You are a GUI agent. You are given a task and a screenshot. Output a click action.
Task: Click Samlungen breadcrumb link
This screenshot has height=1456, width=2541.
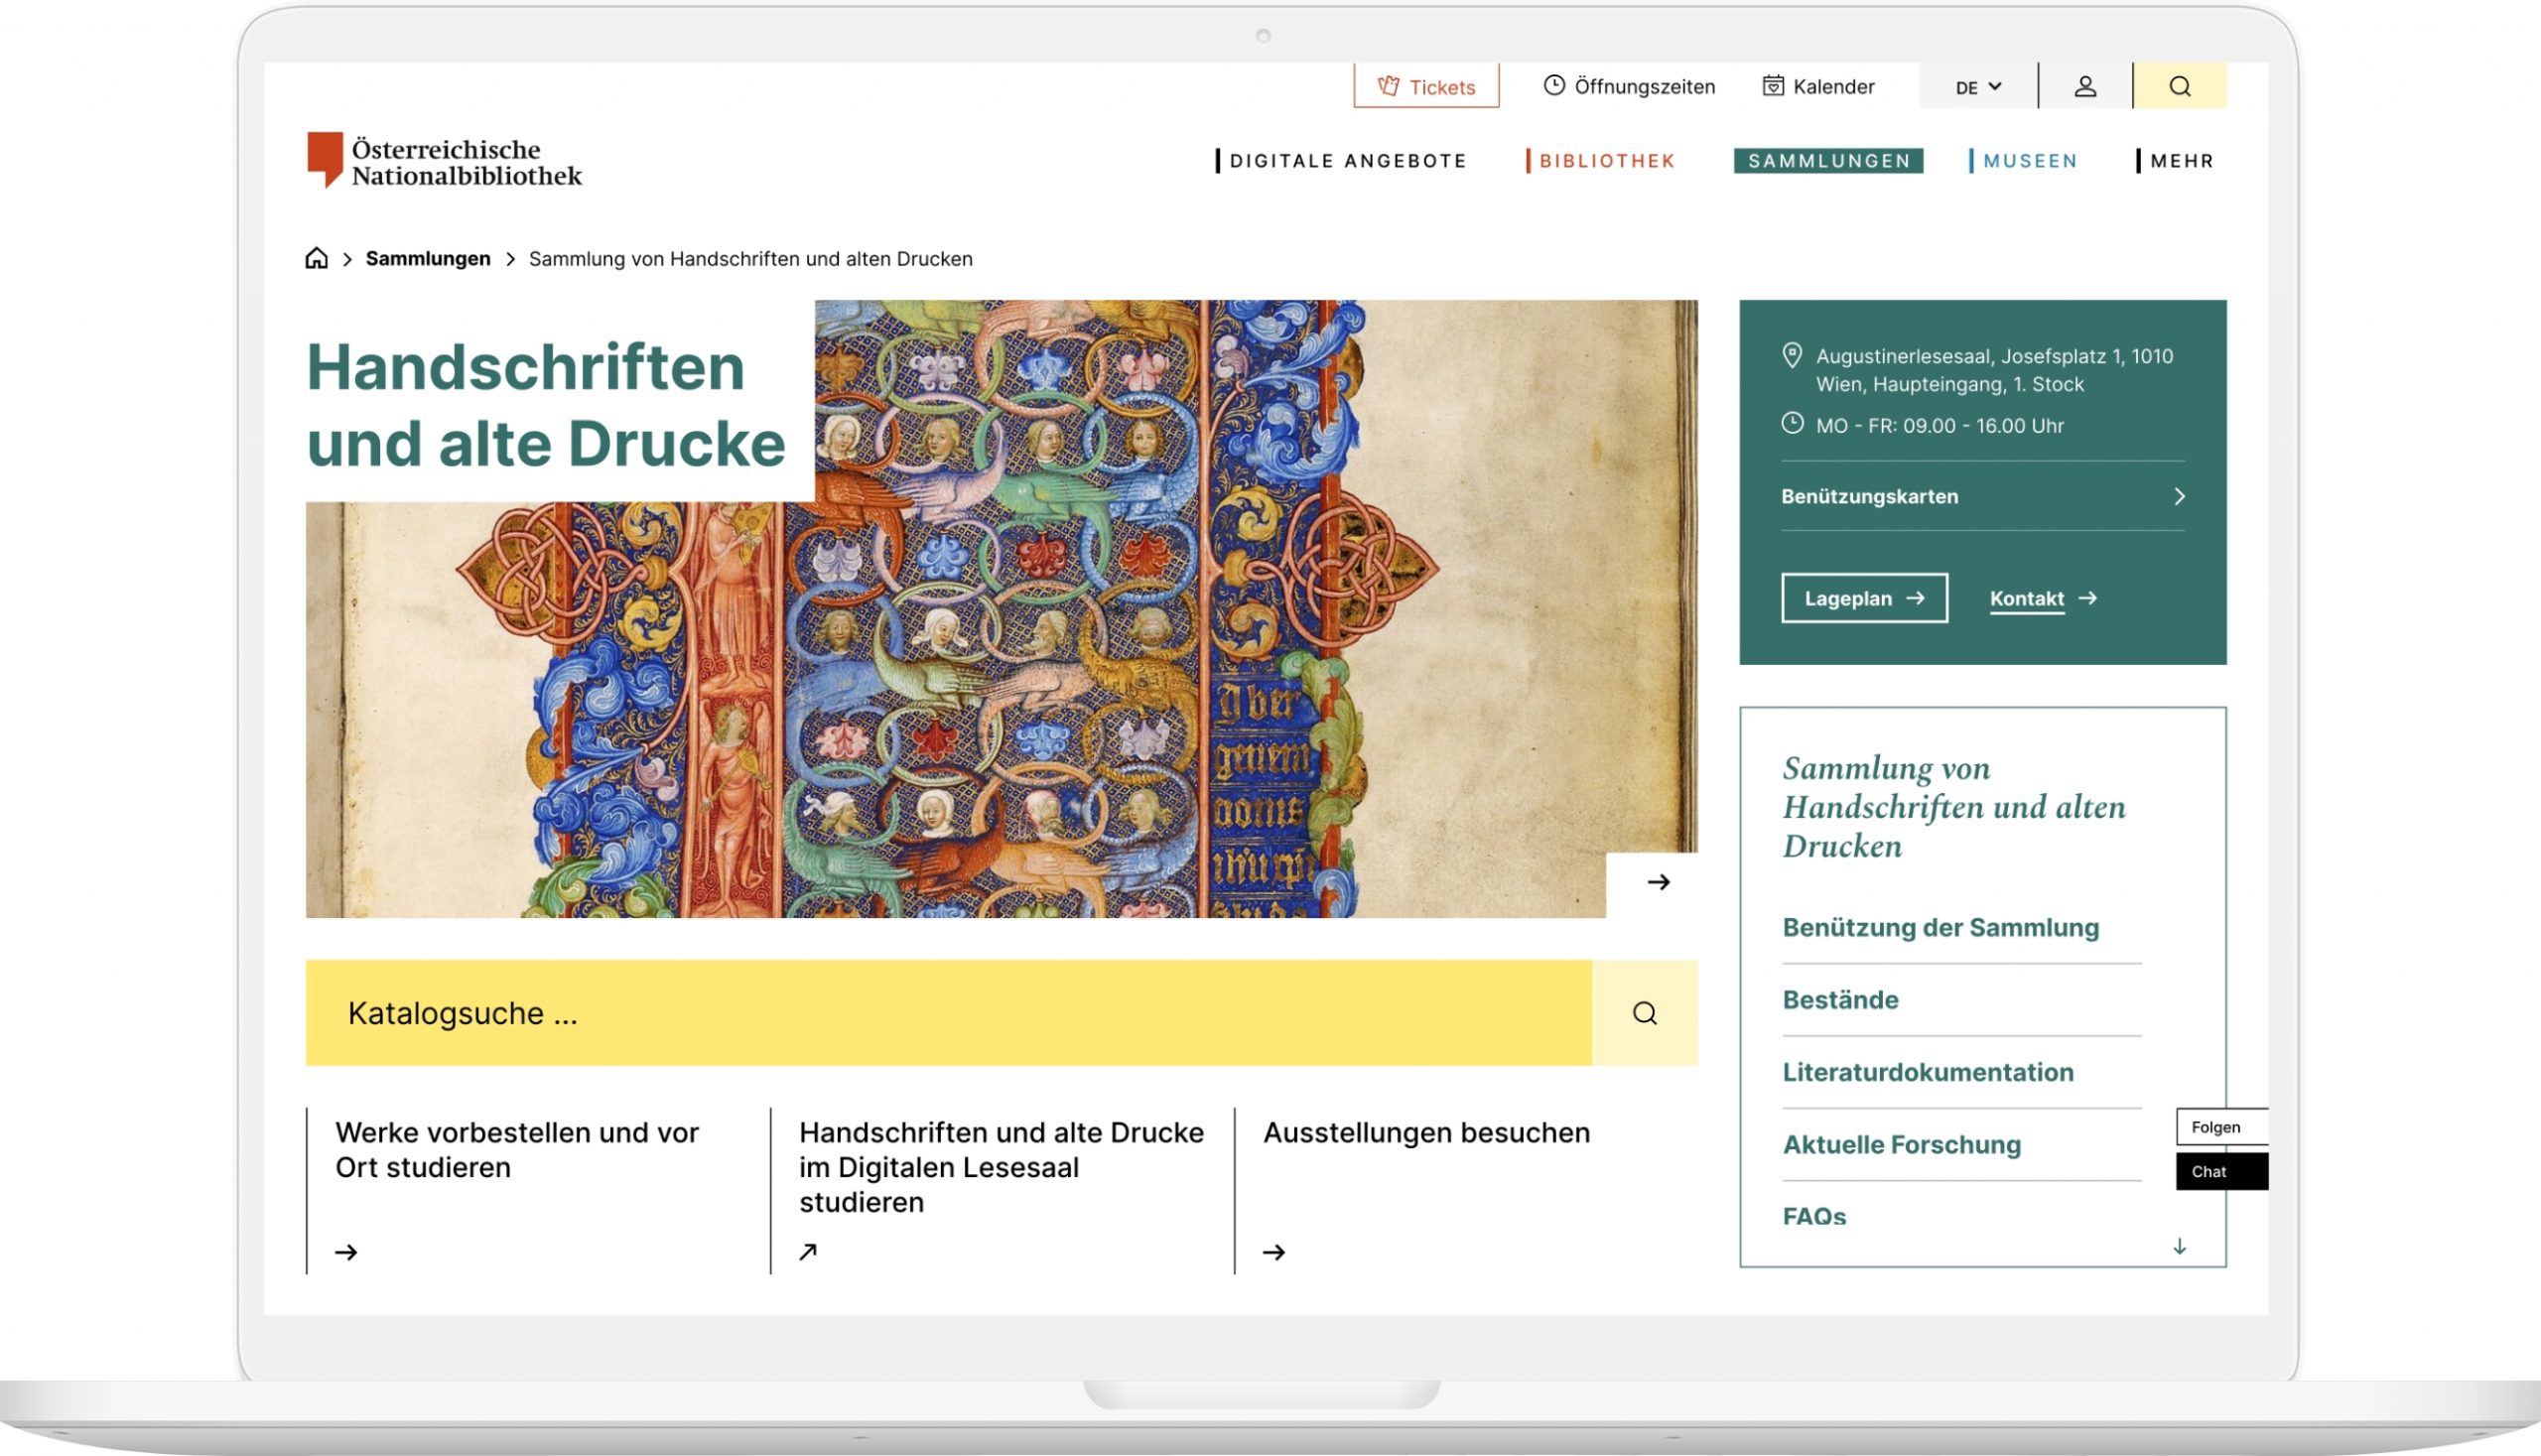click(428, 258)
